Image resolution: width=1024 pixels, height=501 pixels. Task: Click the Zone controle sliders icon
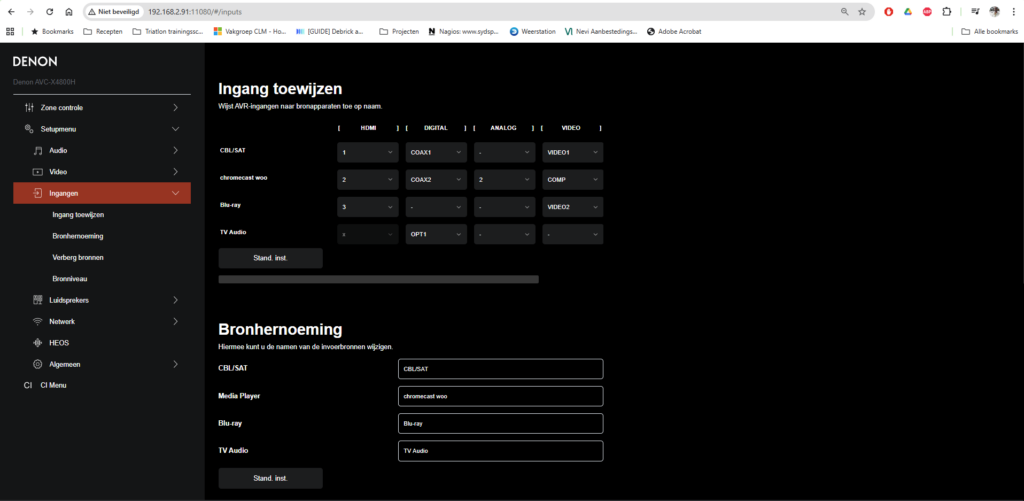(x=28, y=107)
